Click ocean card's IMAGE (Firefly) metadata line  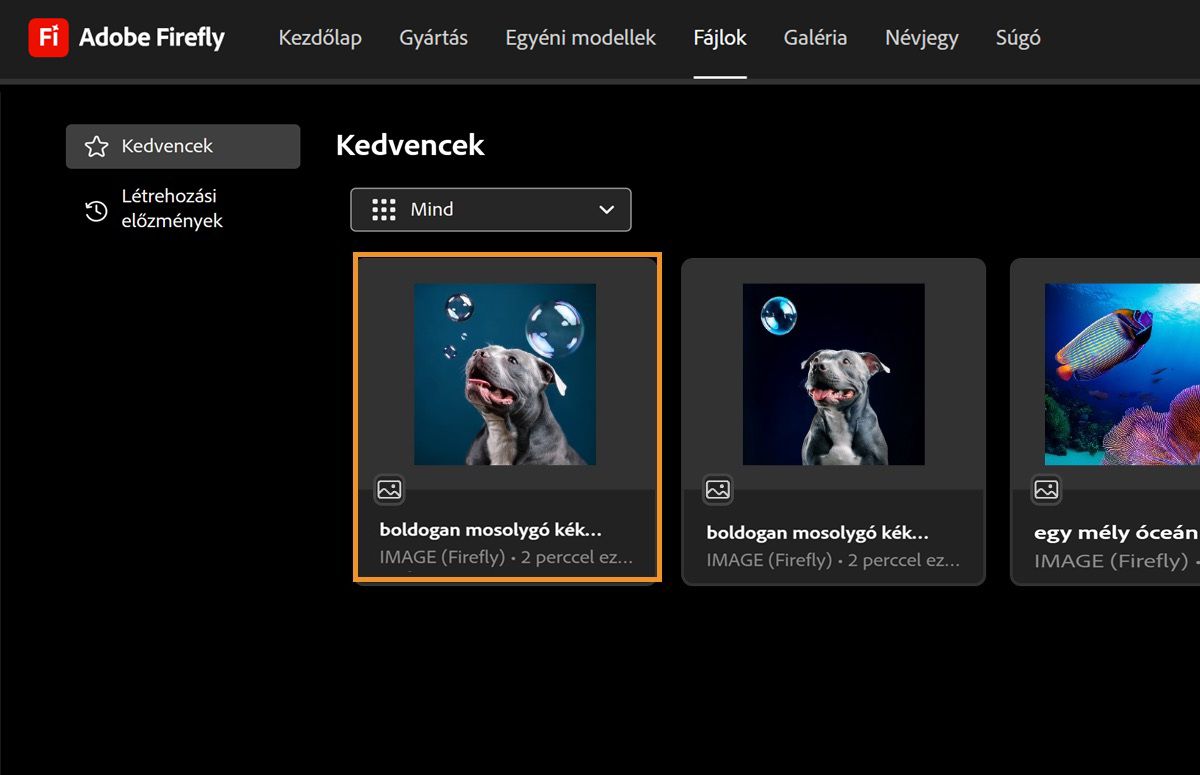pos(1116,561)
